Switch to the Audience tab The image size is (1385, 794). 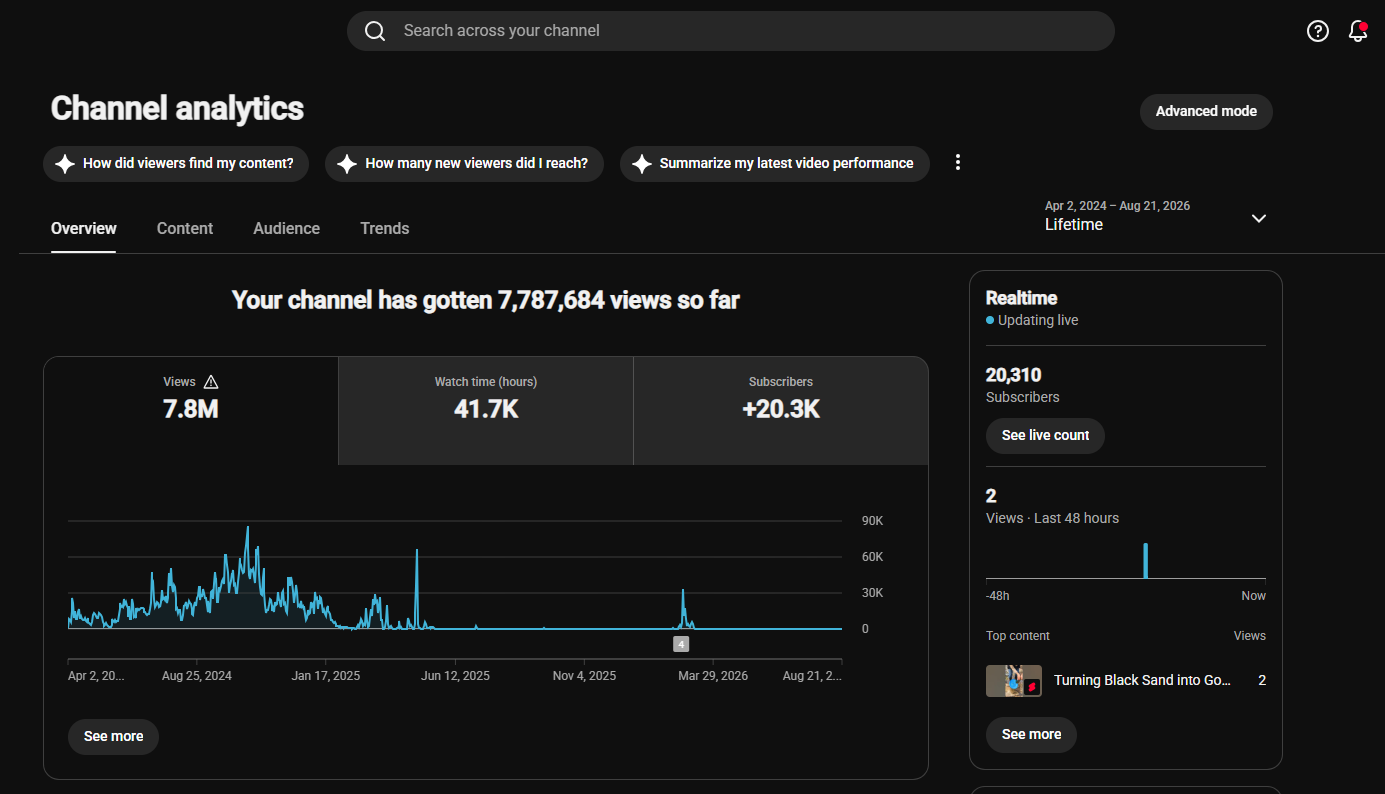(287, 228)
